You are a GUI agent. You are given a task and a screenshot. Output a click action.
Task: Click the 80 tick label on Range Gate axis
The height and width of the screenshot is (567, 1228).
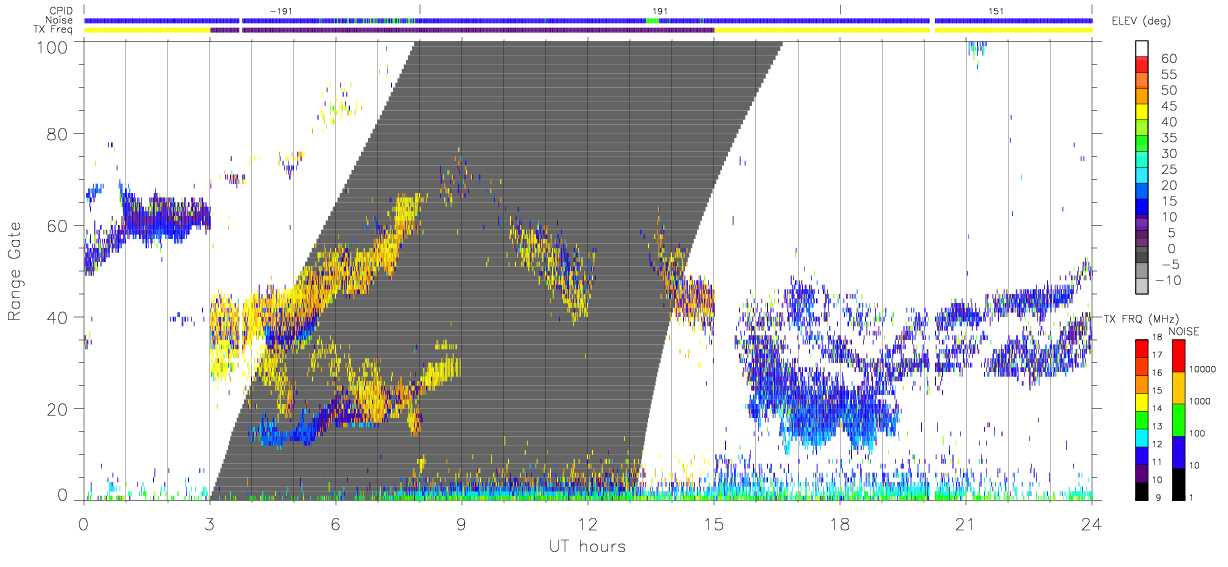[x=59, y=134]
